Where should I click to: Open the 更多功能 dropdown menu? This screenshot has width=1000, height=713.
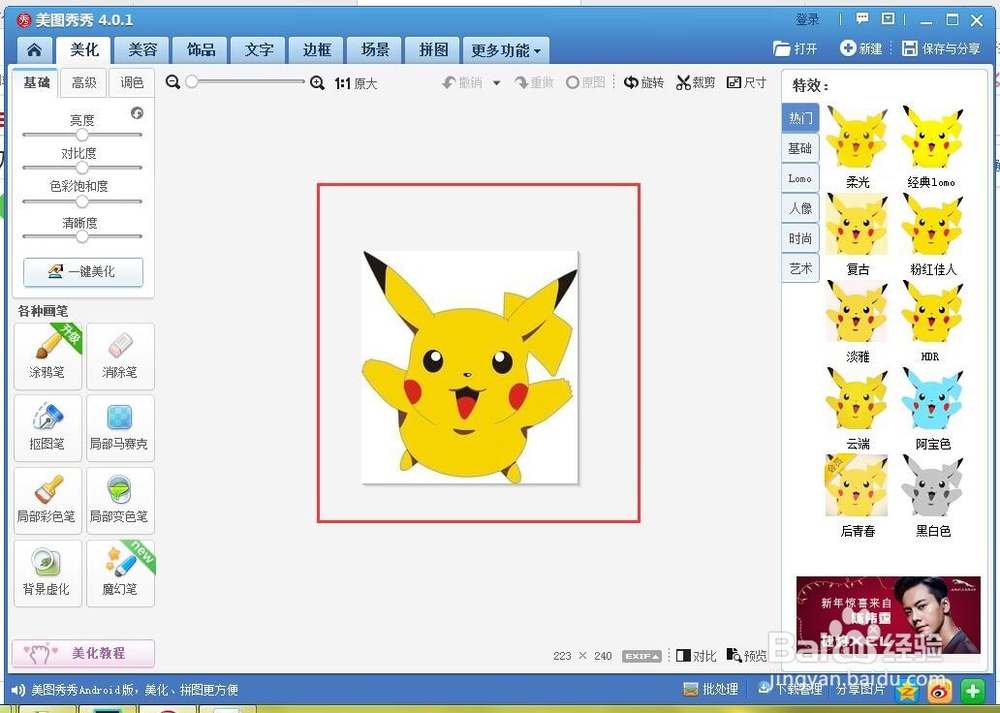point(506,50)
